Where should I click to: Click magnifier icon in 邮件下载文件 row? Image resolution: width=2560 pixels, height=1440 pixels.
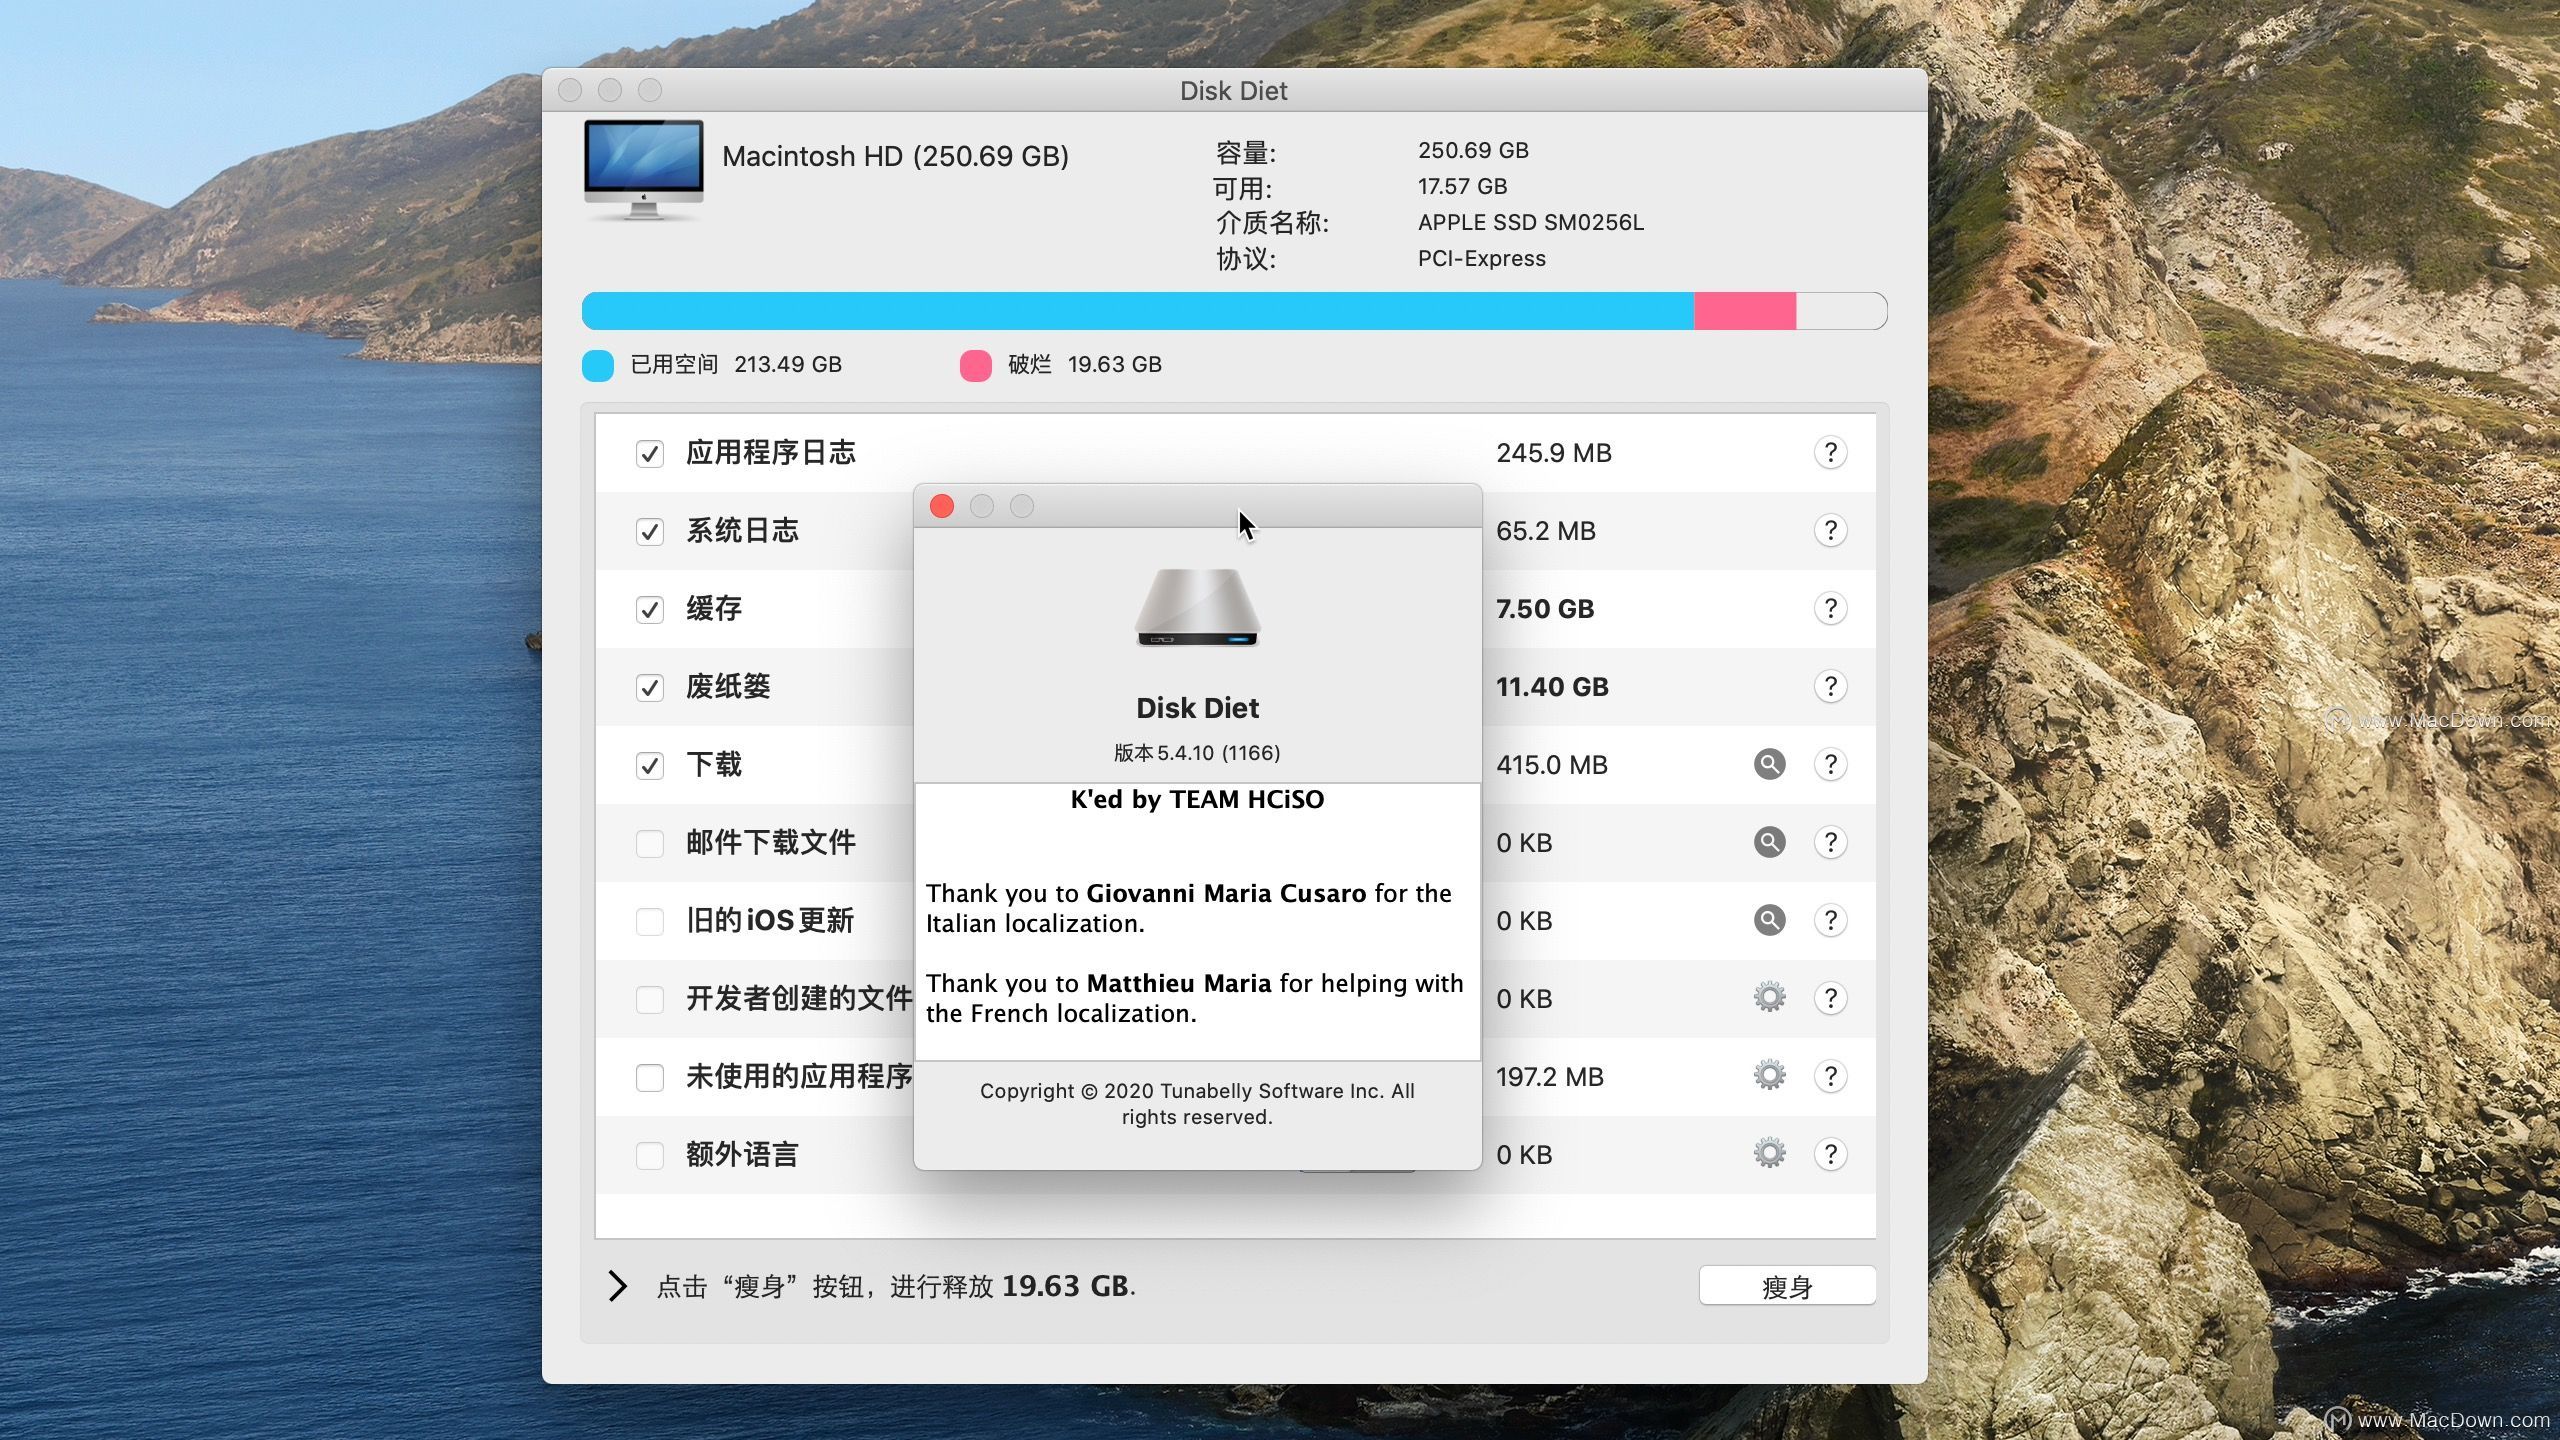pyautogui.click(x=1769, y=843)
